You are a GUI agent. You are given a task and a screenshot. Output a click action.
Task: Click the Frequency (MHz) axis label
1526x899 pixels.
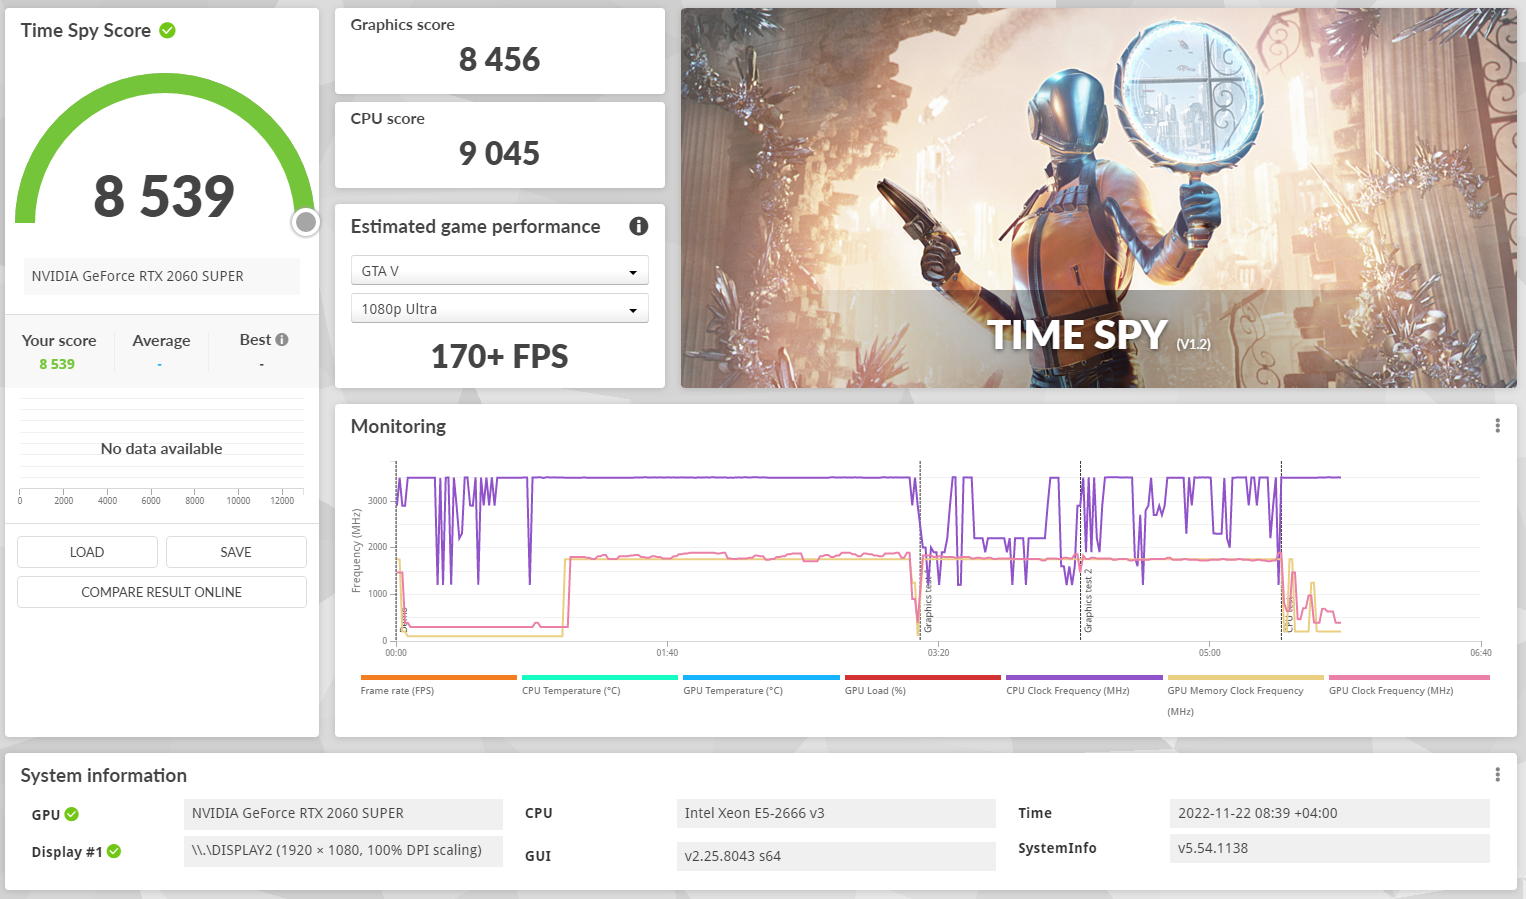(356, 551)
